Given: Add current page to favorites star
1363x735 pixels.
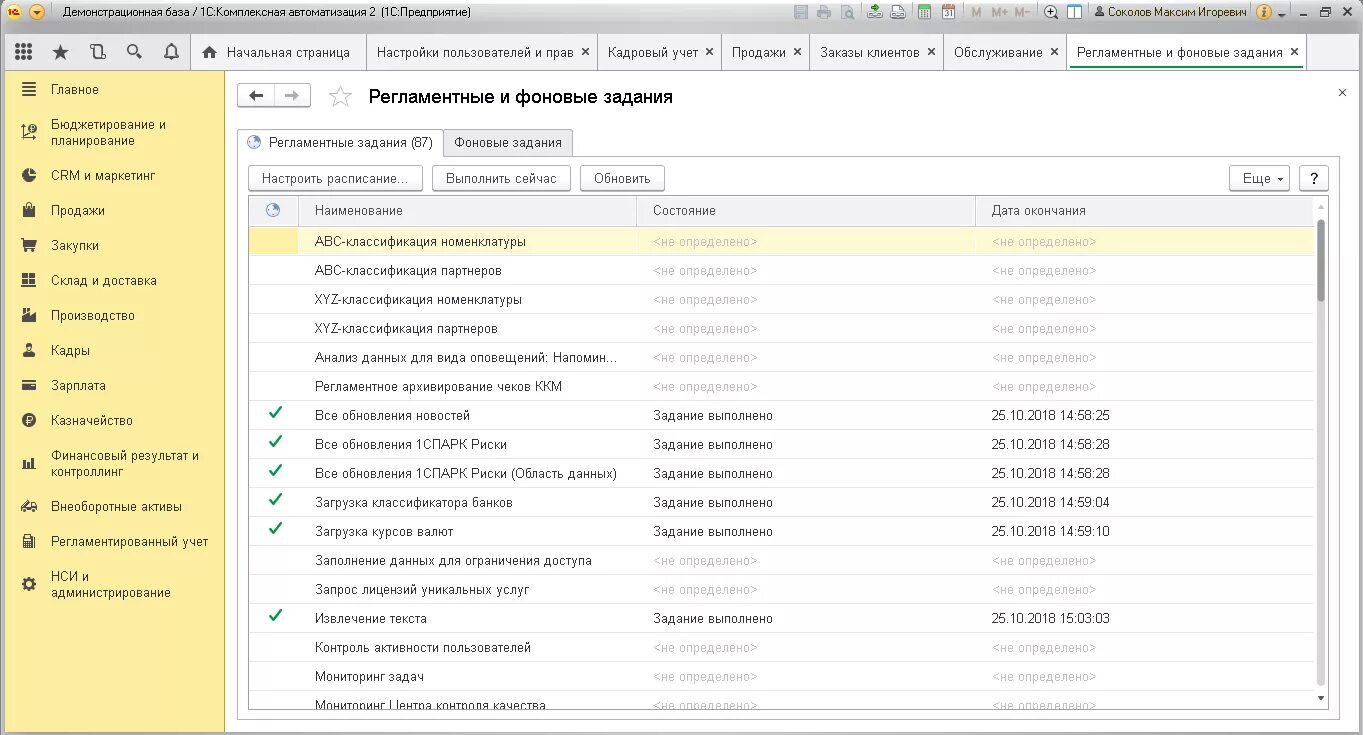Looking at the screenshot, I should (x=341, y=96).
